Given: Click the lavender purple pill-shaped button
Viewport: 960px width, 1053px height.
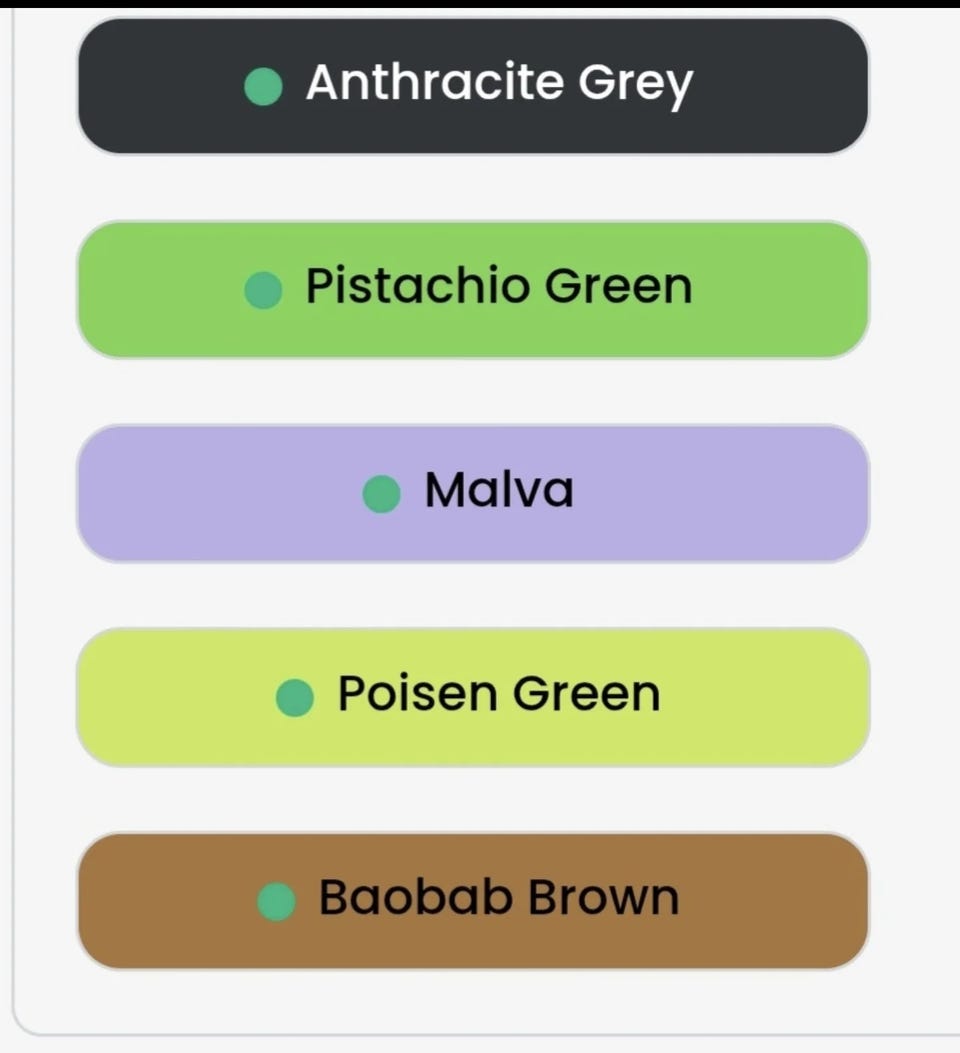Looking at the screenshot, I should (x=473, y=494).
